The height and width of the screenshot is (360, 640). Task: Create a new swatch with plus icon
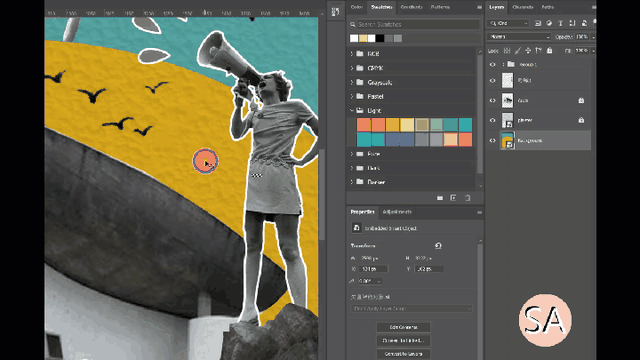(453, 198)
